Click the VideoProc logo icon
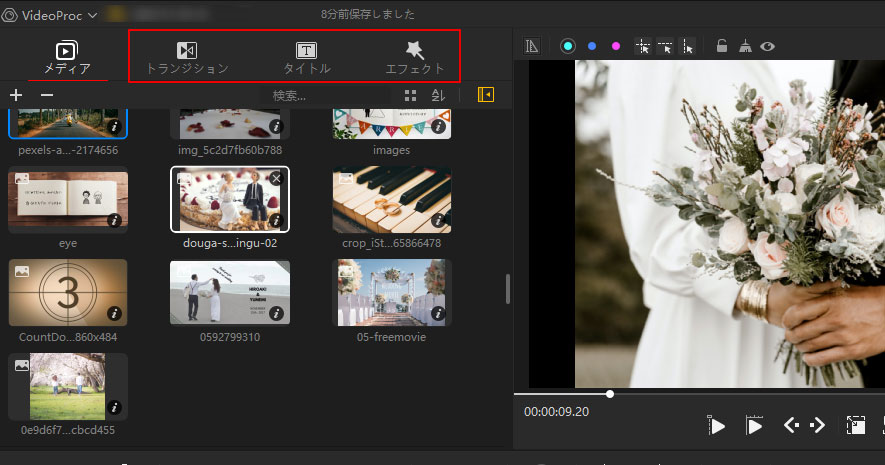 click(10, 15)
